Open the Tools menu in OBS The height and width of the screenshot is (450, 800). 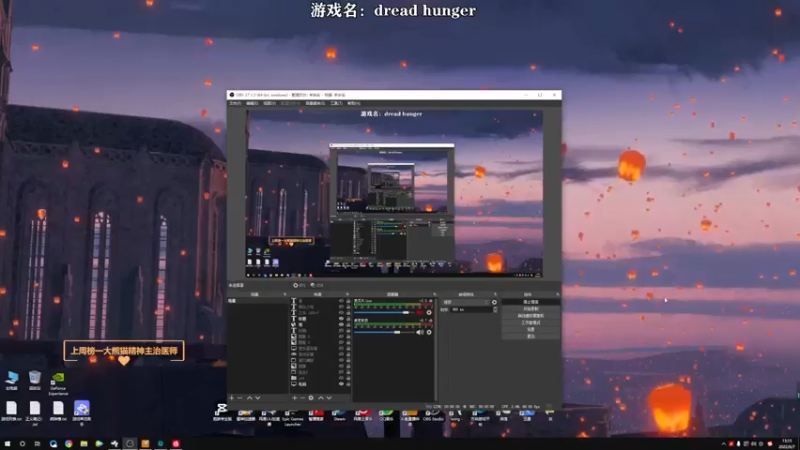tap(336, 103)
